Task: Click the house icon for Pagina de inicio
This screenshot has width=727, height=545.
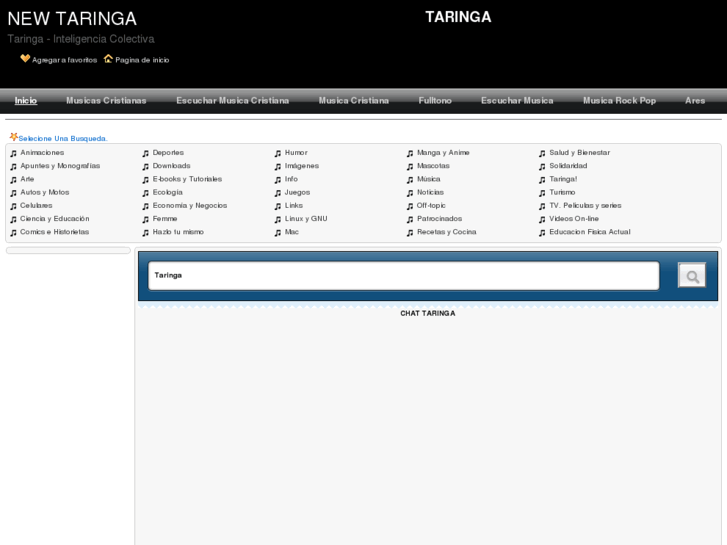Action: click(108, 59)
